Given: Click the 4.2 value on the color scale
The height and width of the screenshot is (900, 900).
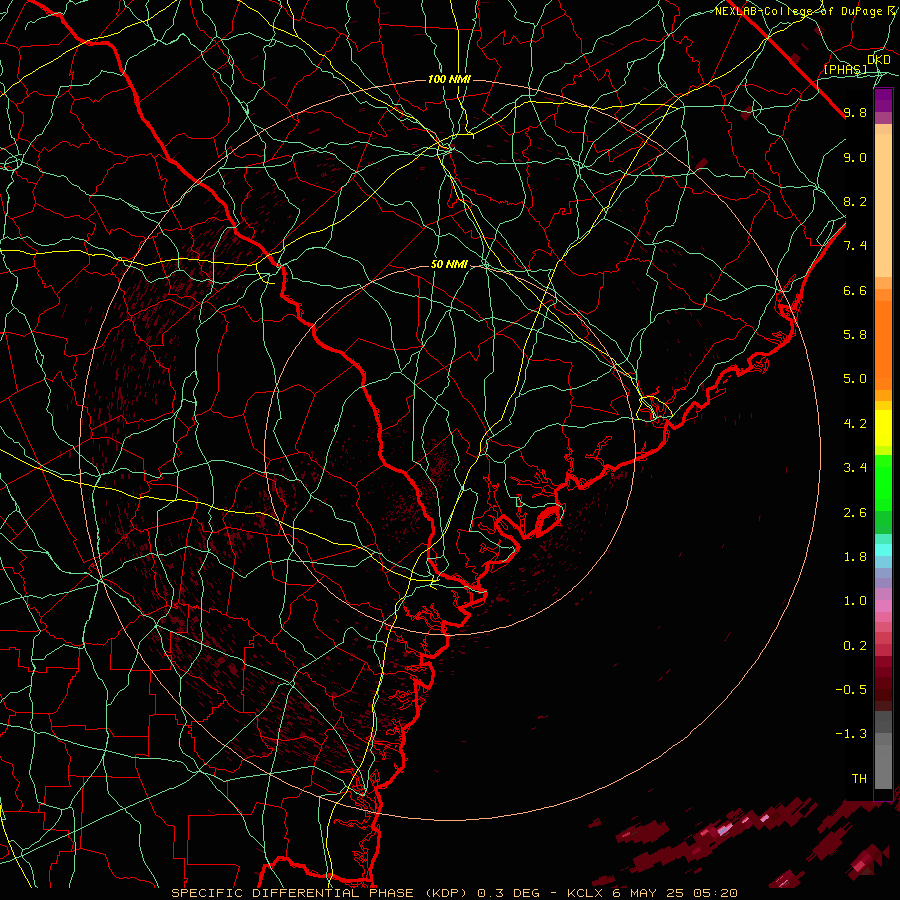Looking at the screenshot, I should 855,424.
